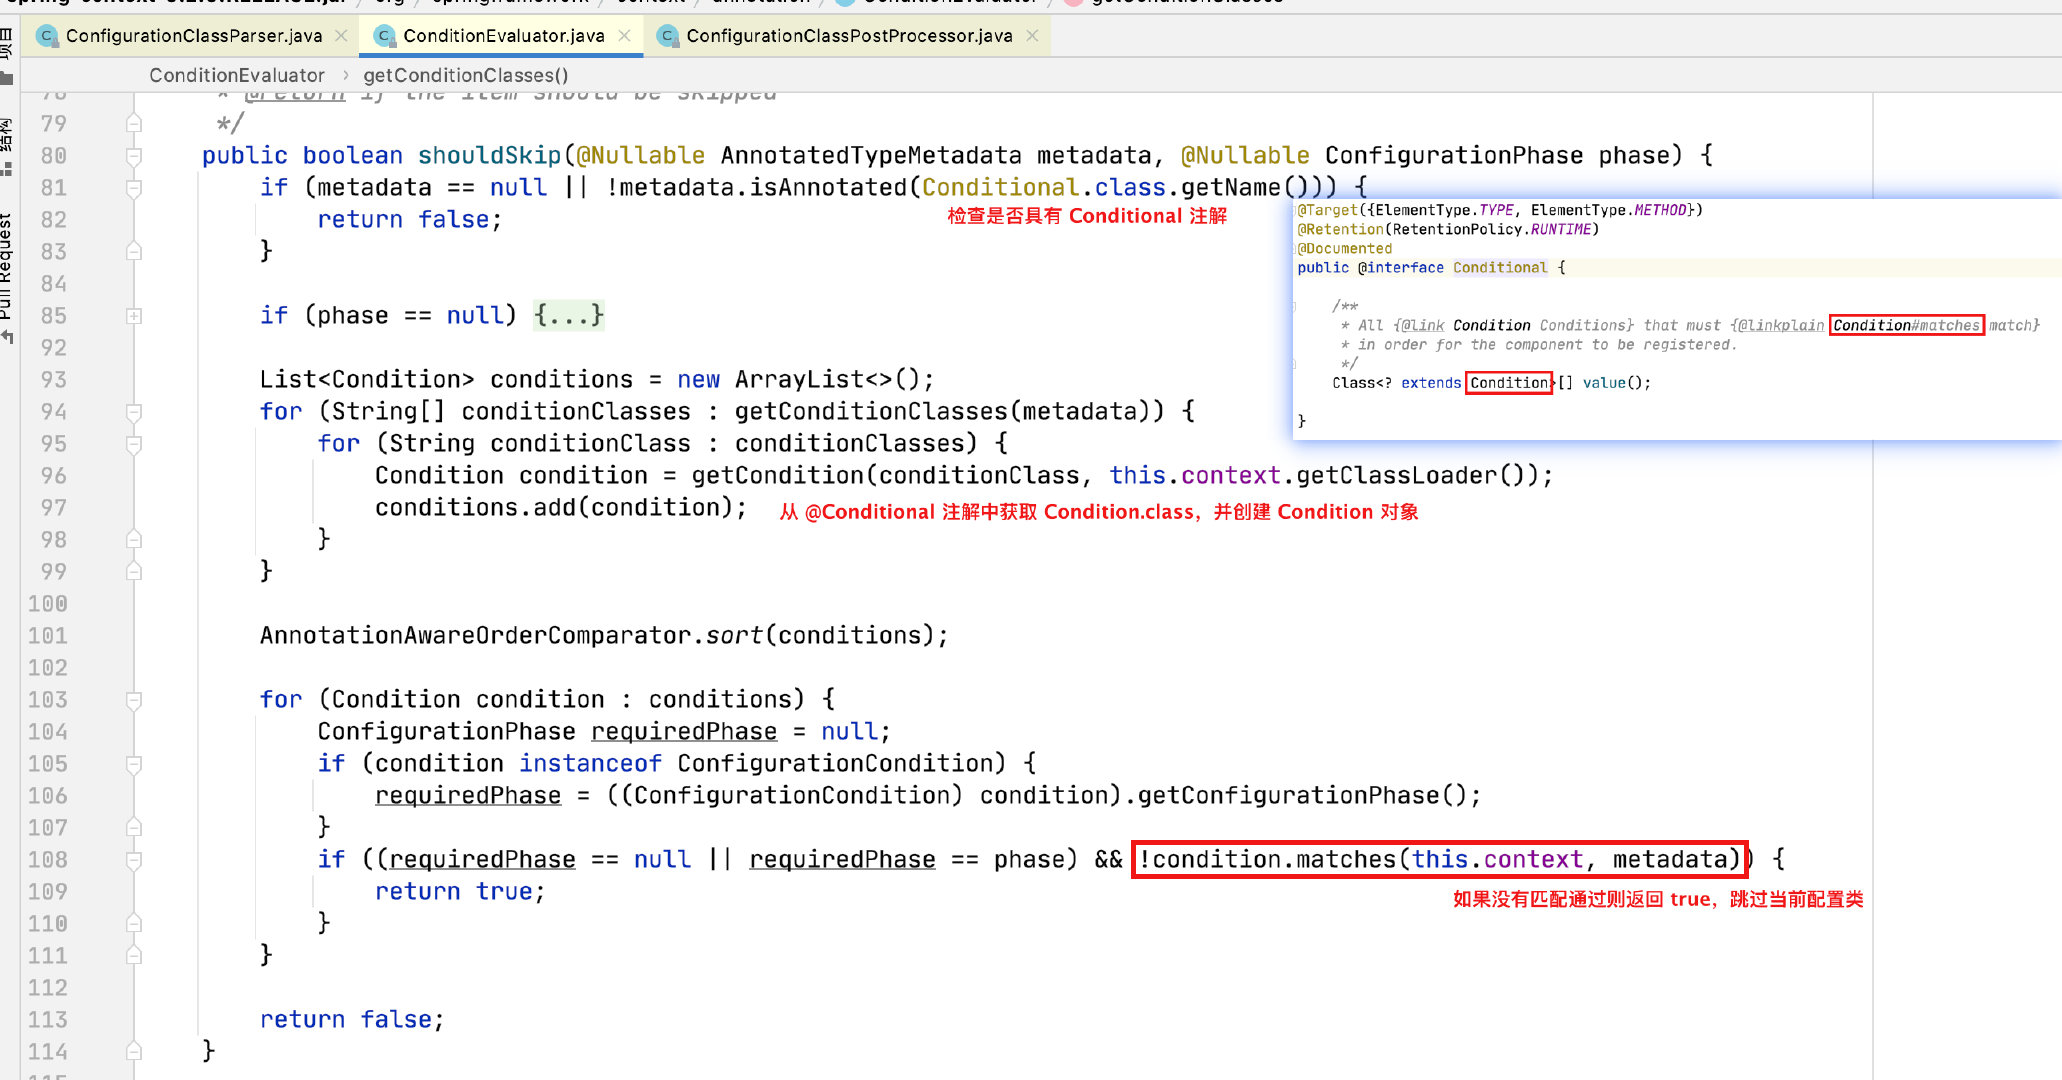Click Conditional class reference on line 81
The width and height of the screenshot is (2062, 1080).
(x=1000, y=187)
